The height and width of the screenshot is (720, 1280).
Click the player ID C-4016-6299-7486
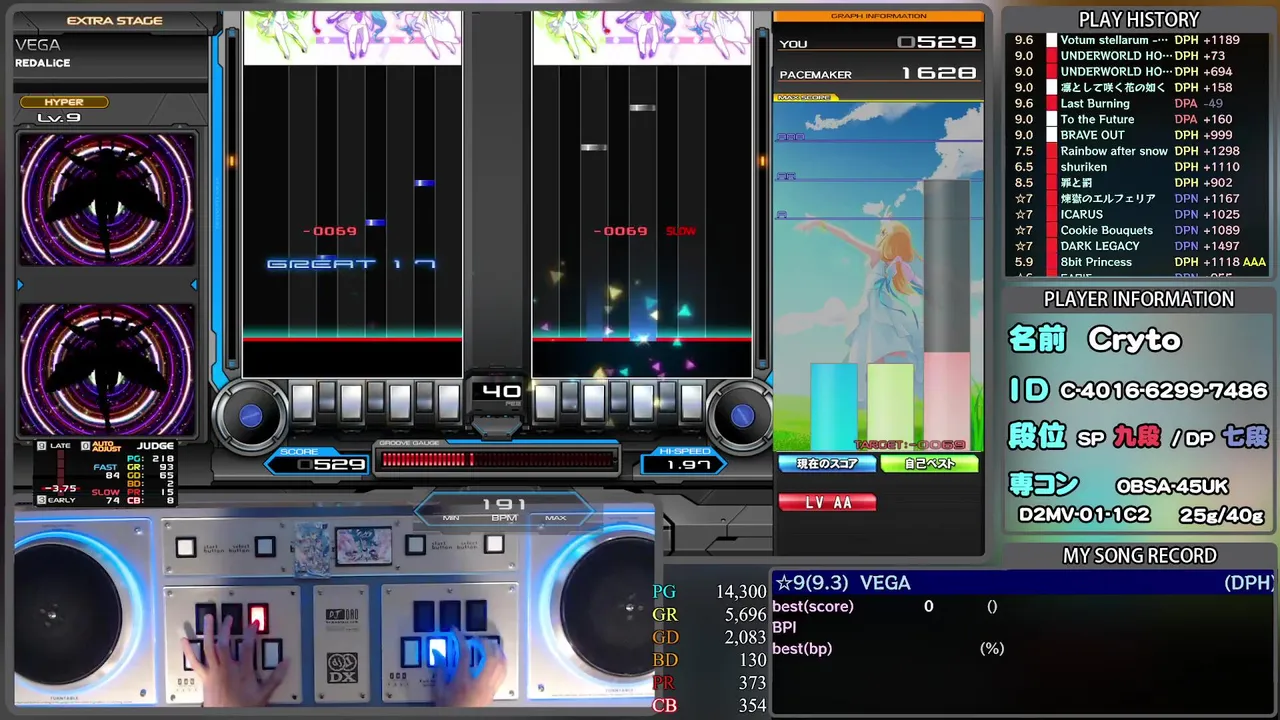1162,390
